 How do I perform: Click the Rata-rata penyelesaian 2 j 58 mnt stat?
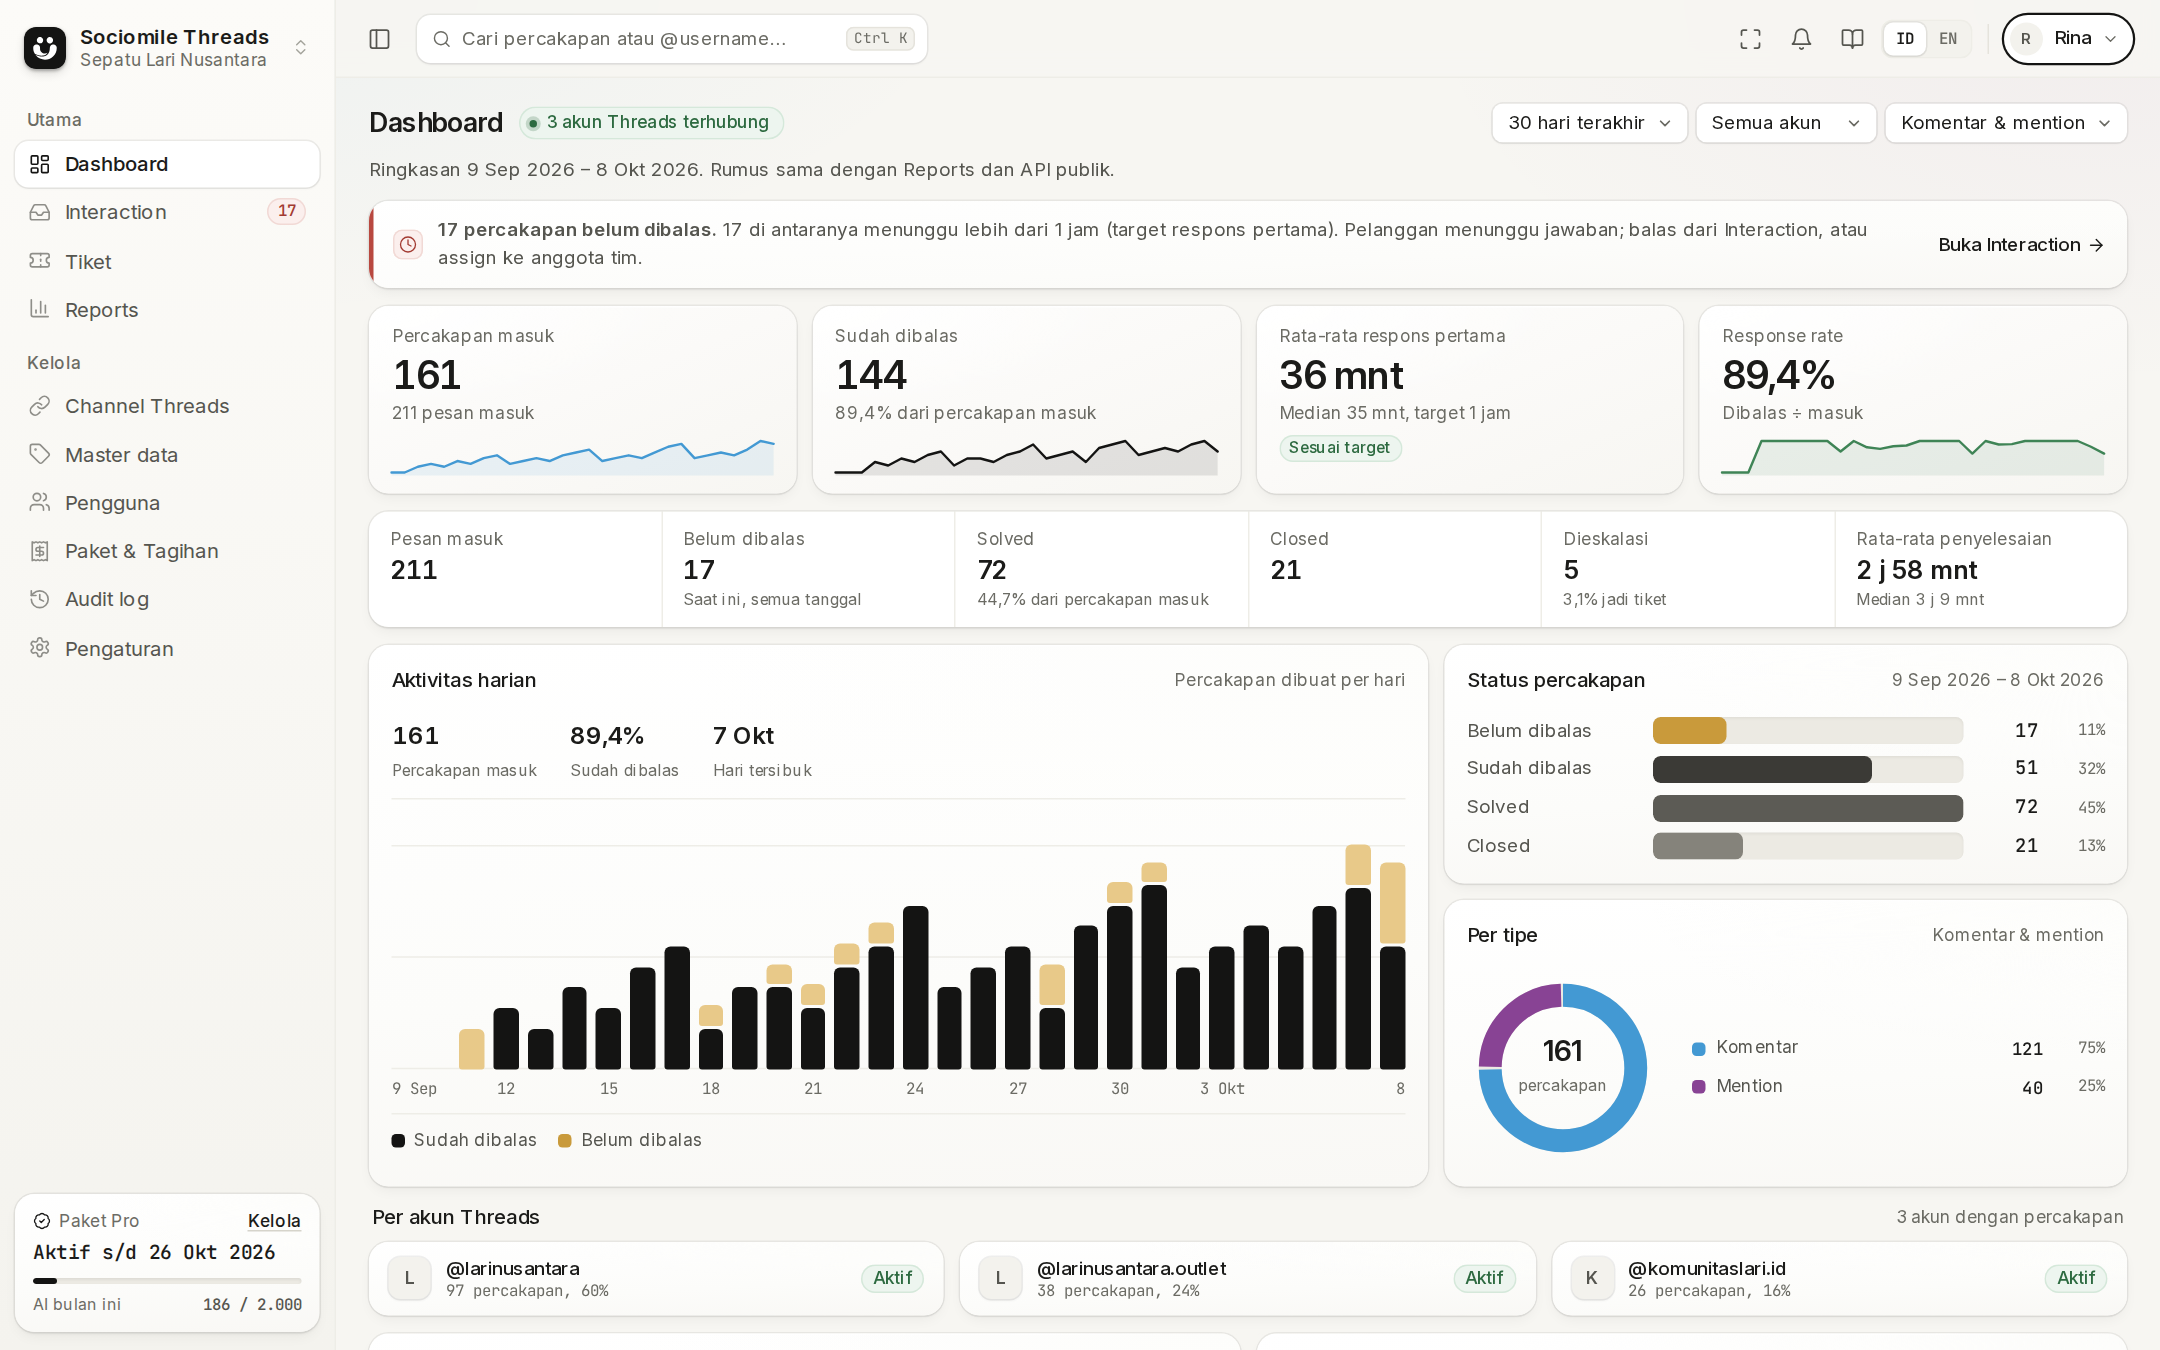click(x=1981, y=569)
